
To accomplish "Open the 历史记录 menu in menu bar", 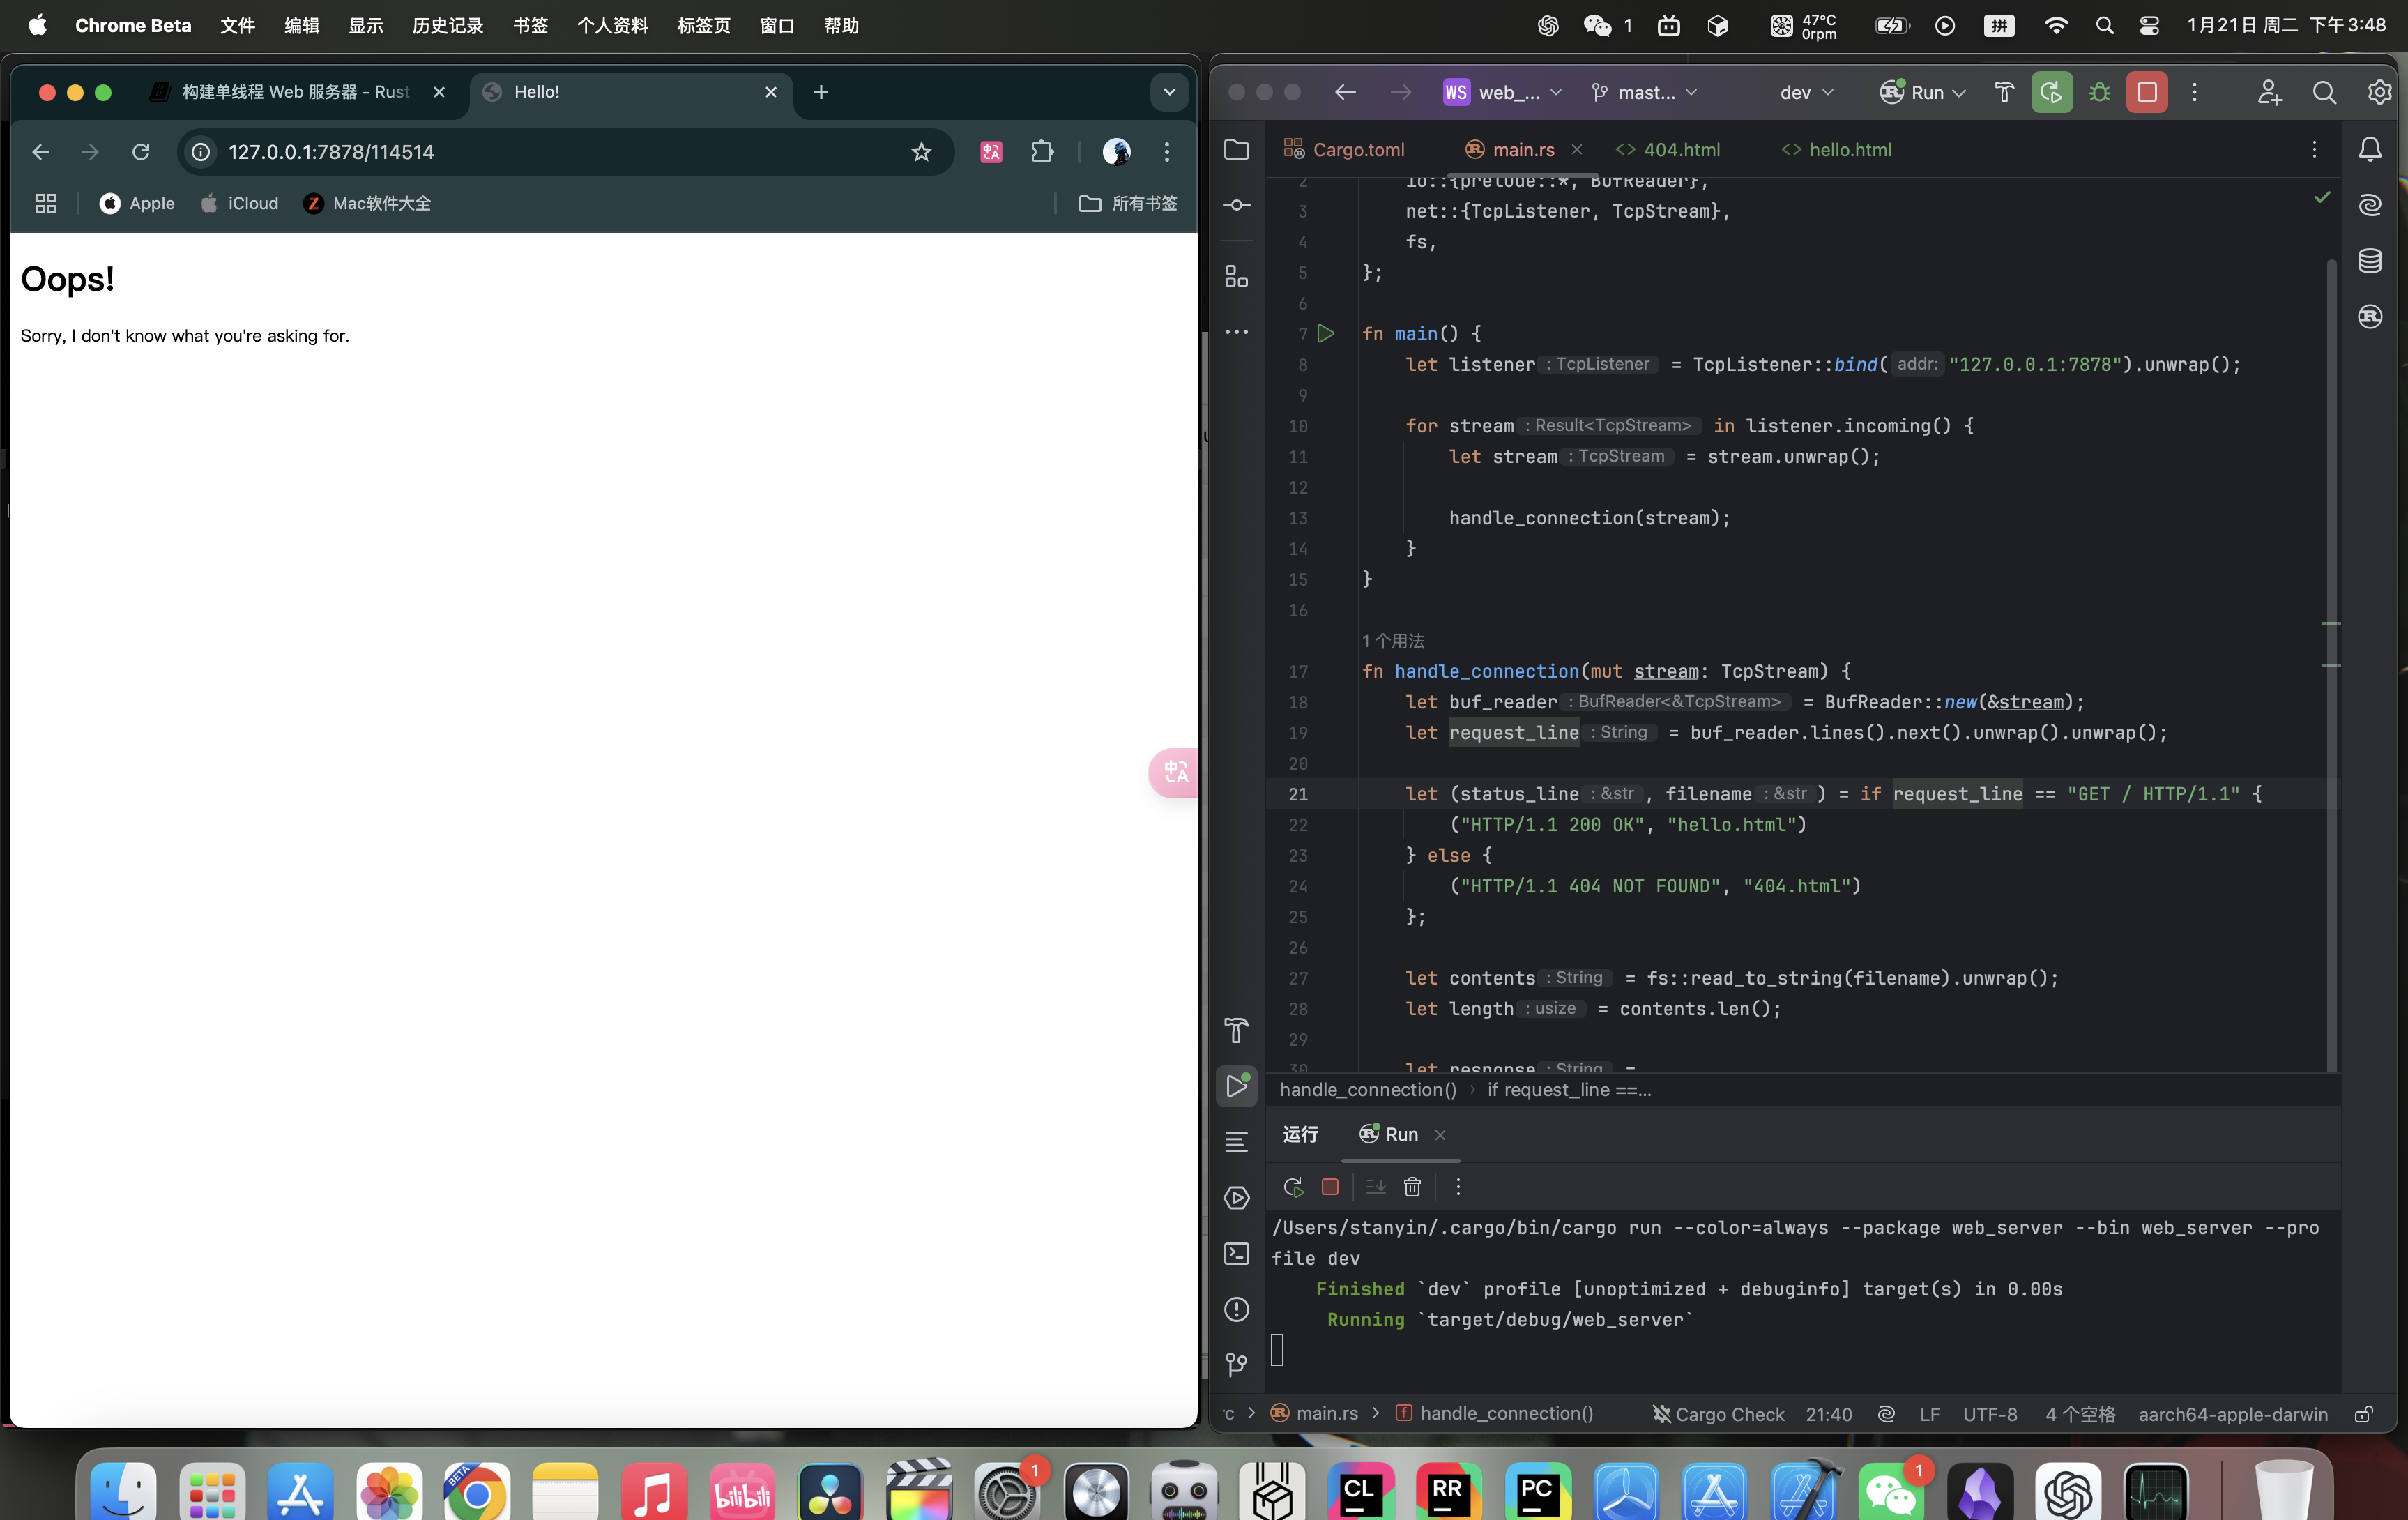I will 448,25.
